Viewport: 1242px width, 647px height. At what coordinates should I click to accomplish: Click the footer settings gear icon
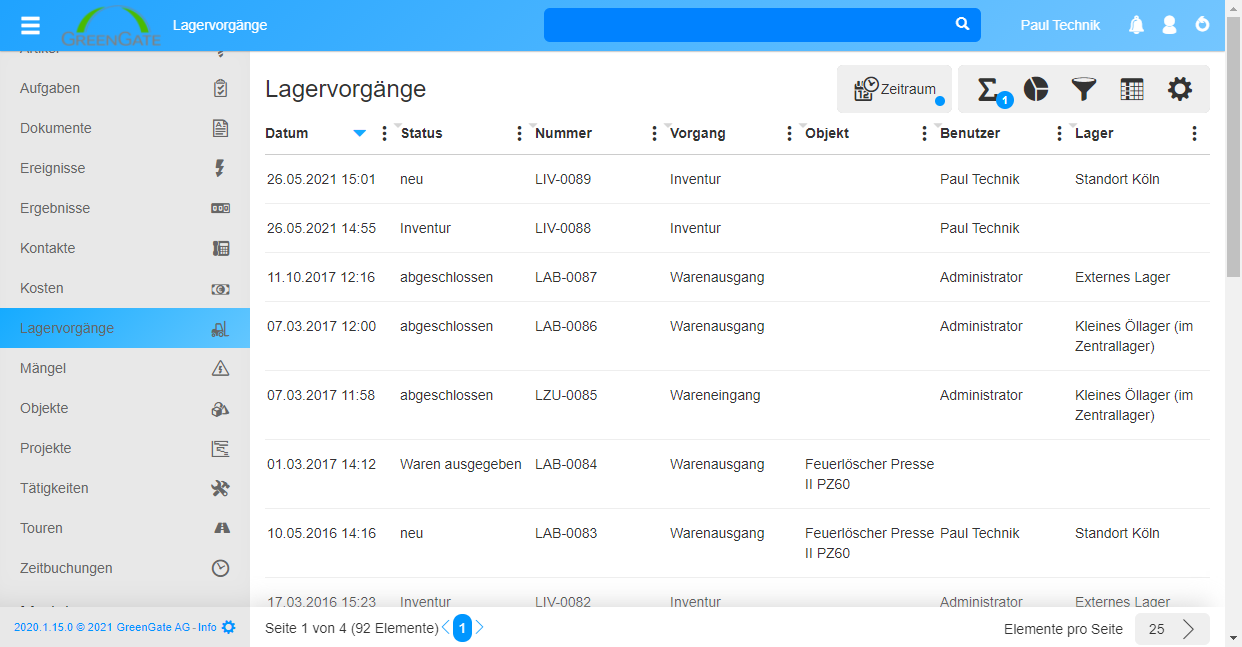(229, 627)
